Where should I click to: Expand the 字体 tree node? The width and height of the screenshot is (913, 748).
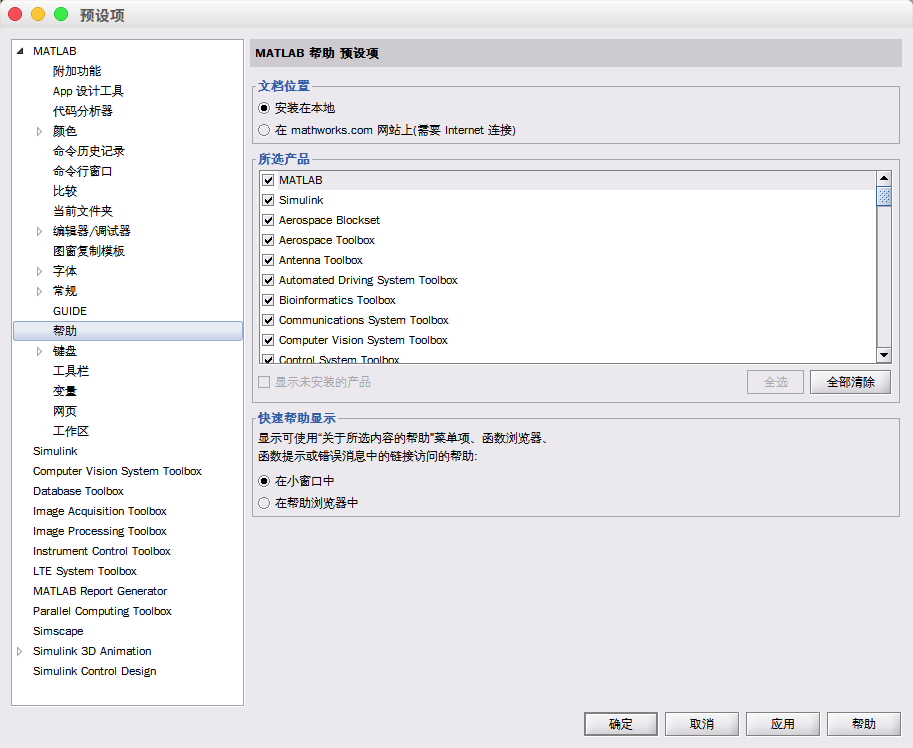[39, 271]
